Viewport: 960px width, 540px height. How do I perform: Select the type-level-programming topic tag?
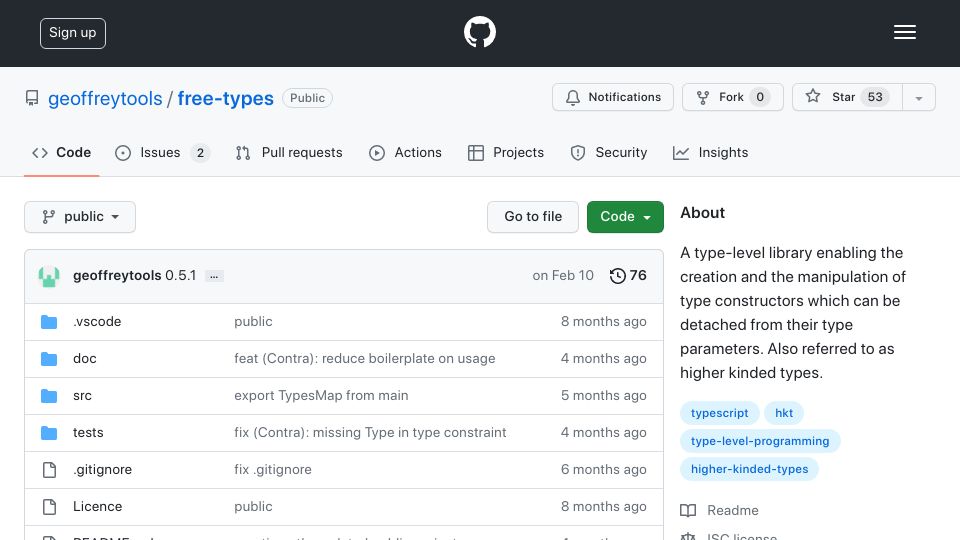[x=760, y=441]
